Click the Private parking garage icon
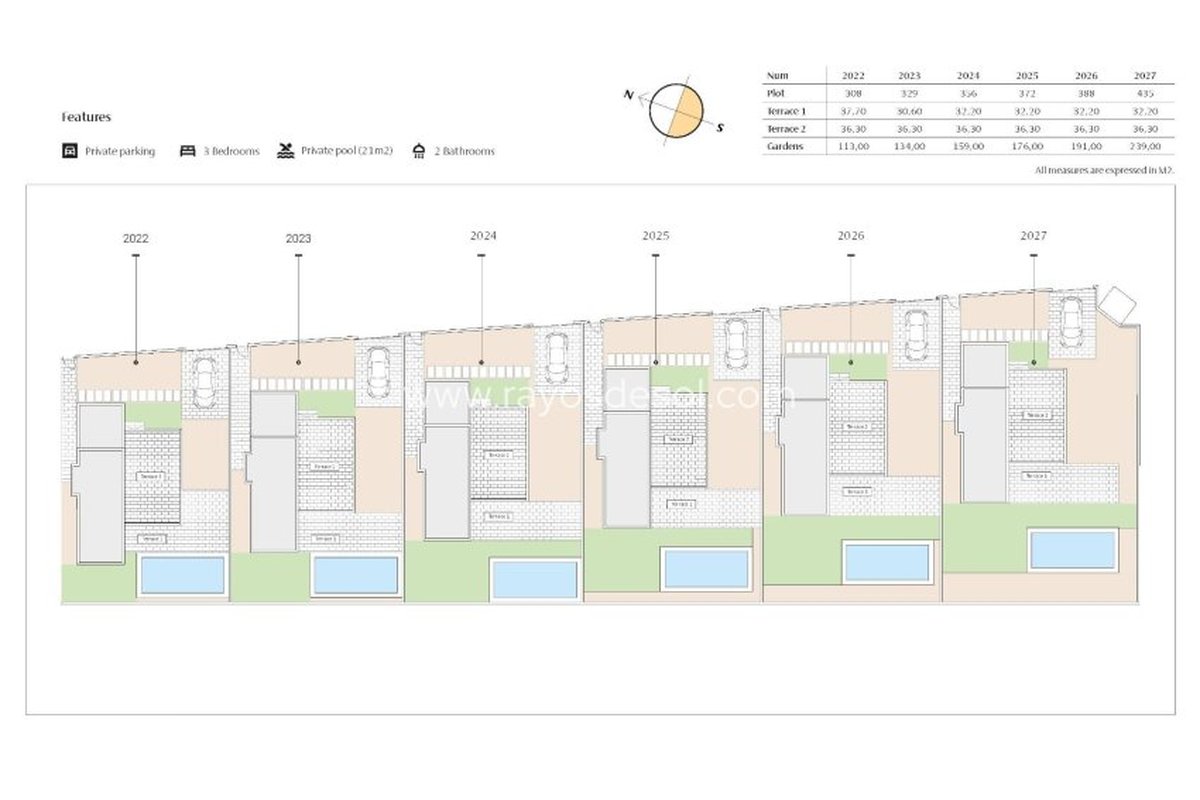Screen dimensions: 1200x800 click(69, 151)
